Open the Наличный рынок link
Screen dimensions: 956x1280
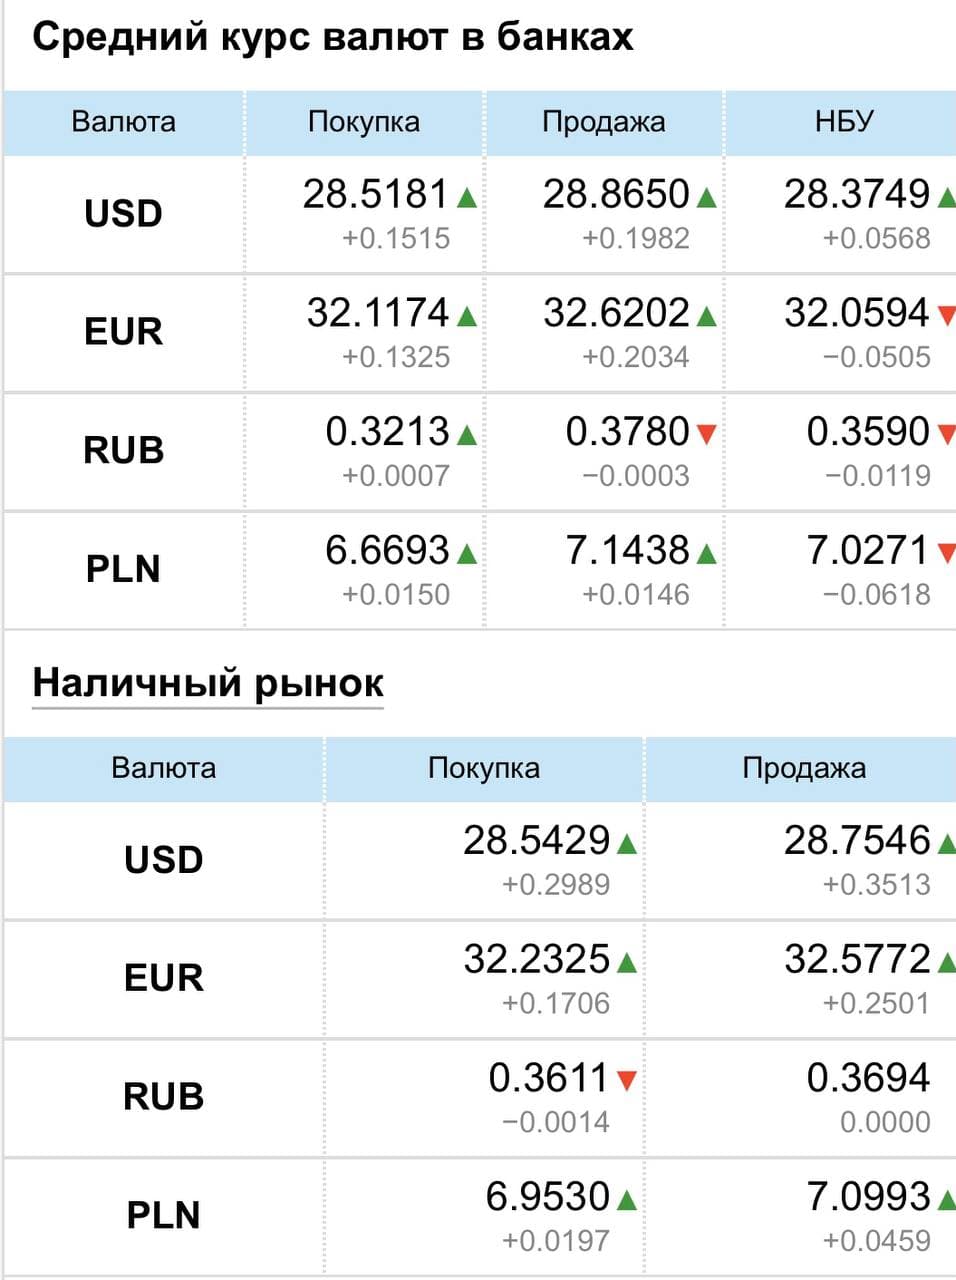(x=208, y=683)
